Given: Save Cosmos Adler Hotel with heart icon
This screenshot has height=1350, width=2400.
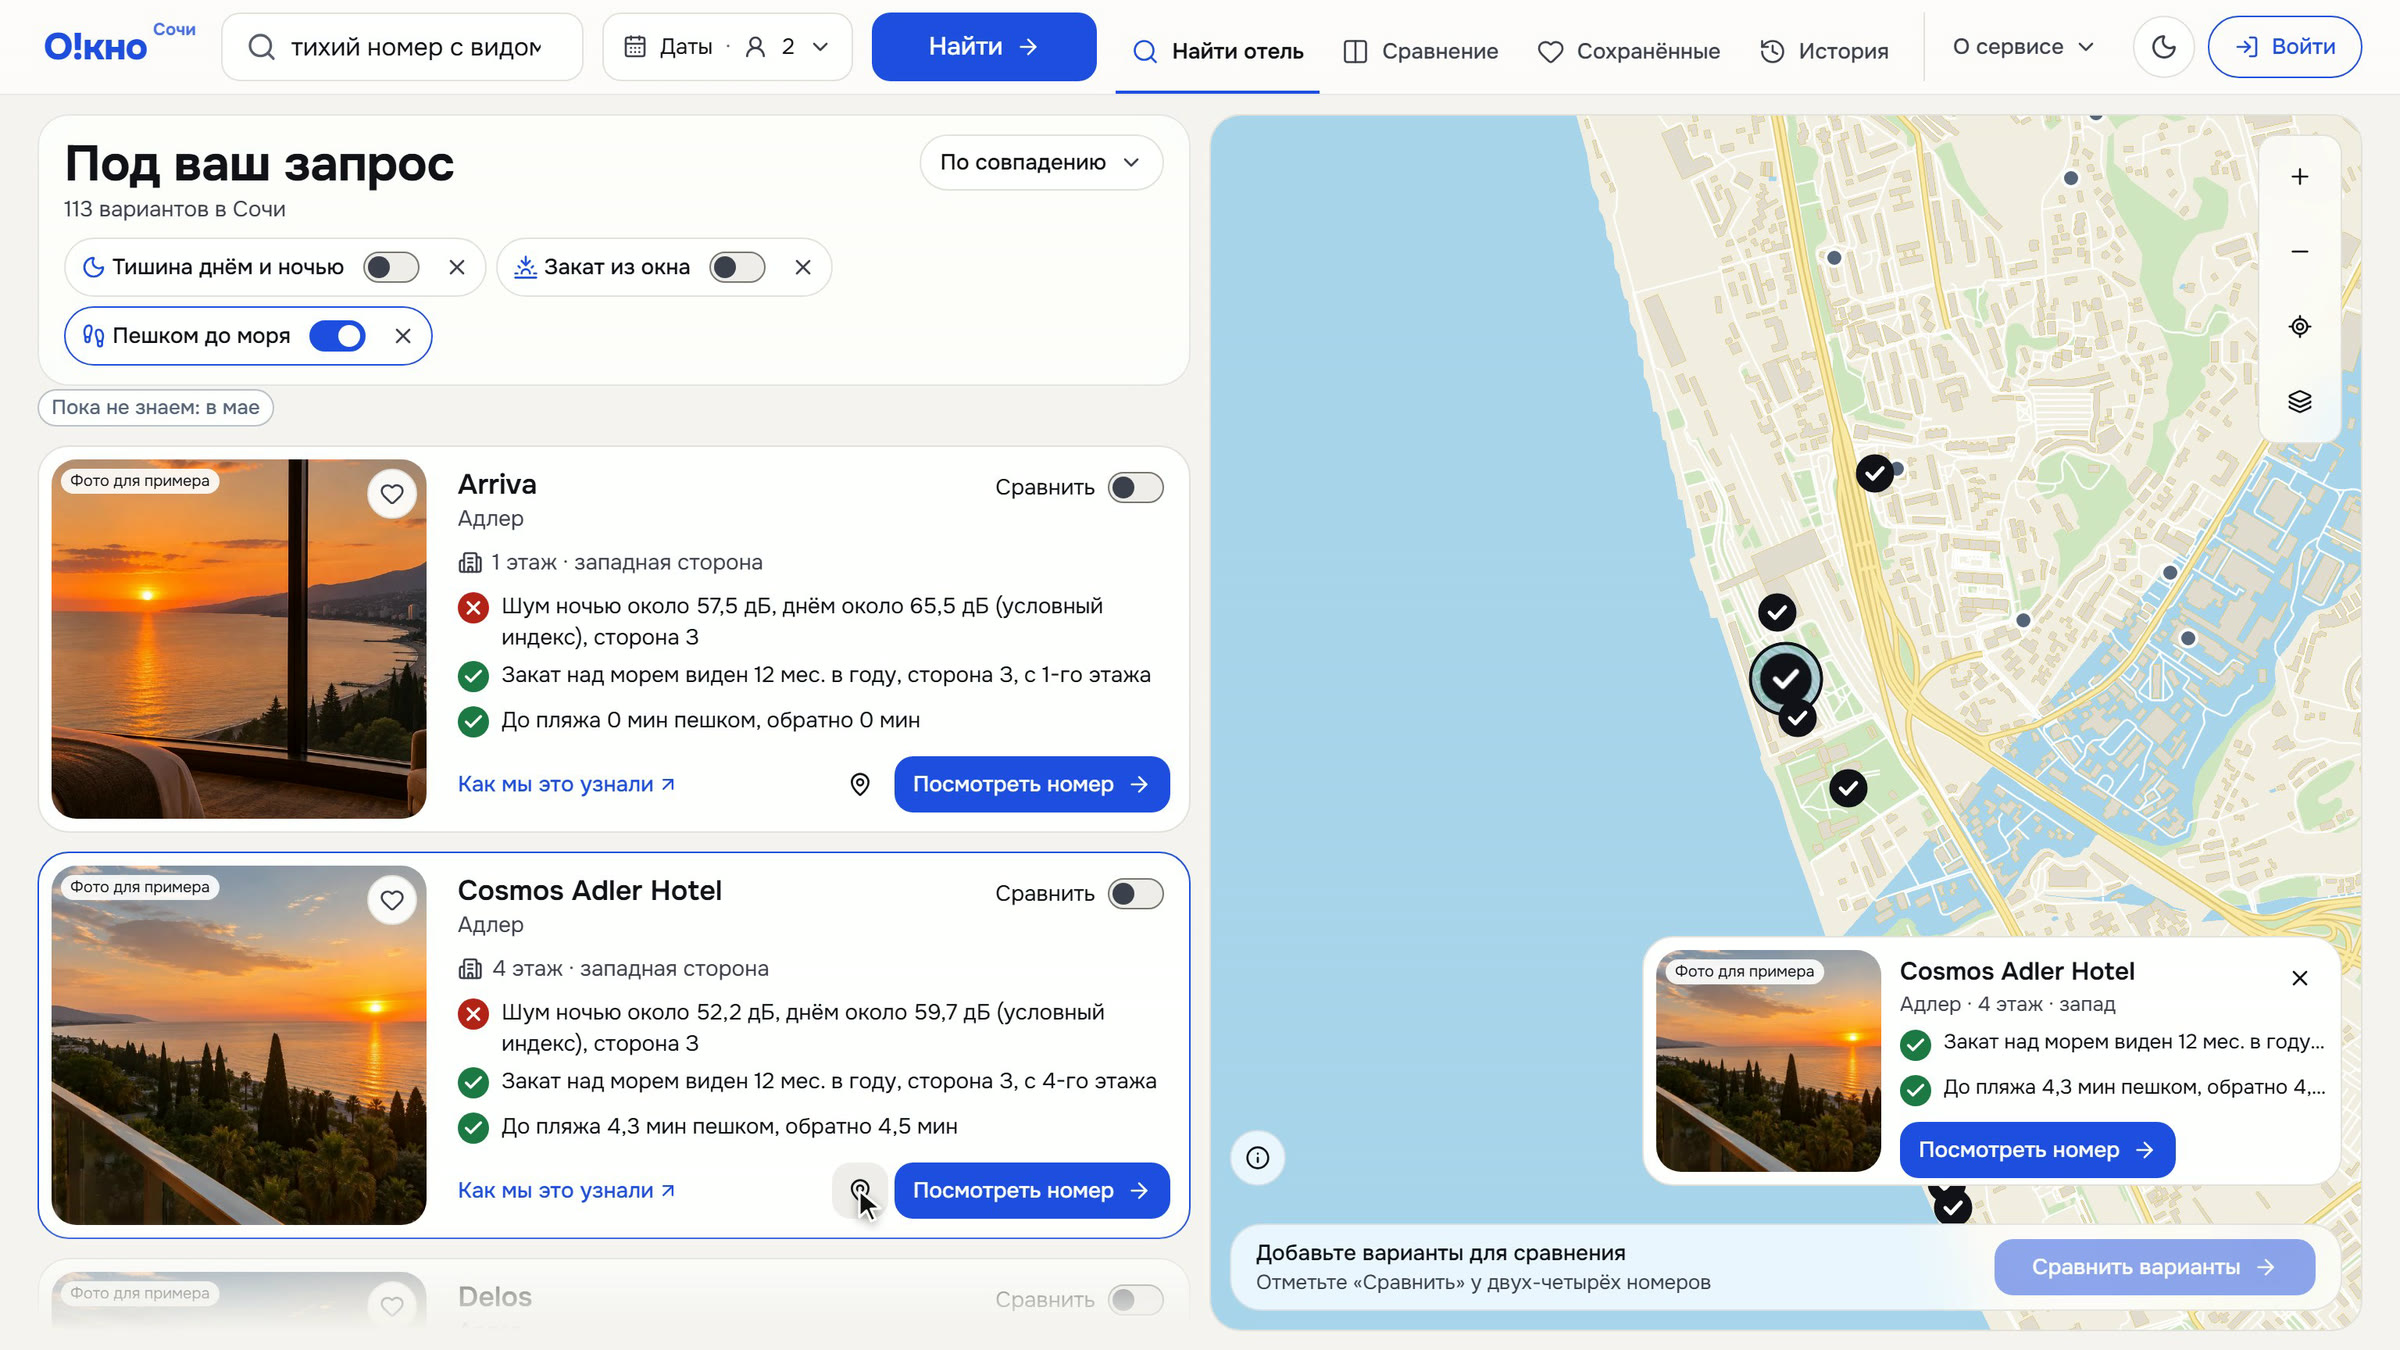Looking at the screenshot, I should (392, 900).
